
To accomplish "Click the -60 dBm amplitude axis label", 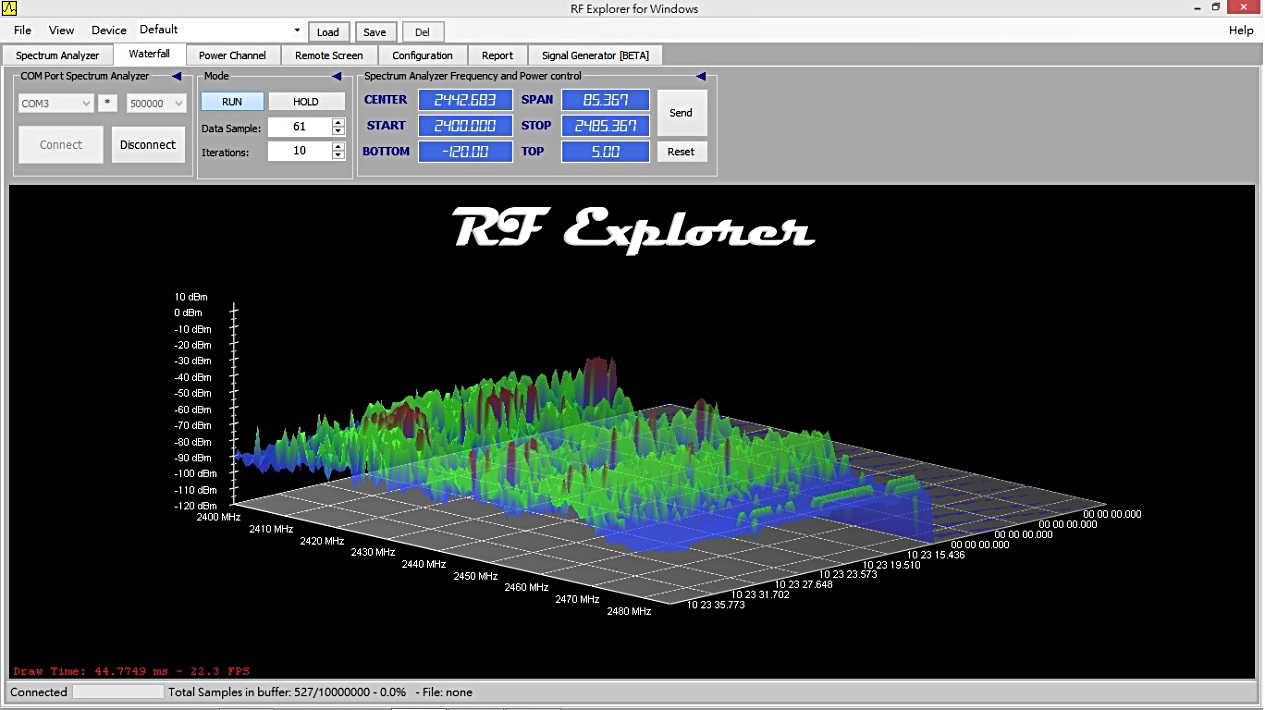I will point(193,409).
